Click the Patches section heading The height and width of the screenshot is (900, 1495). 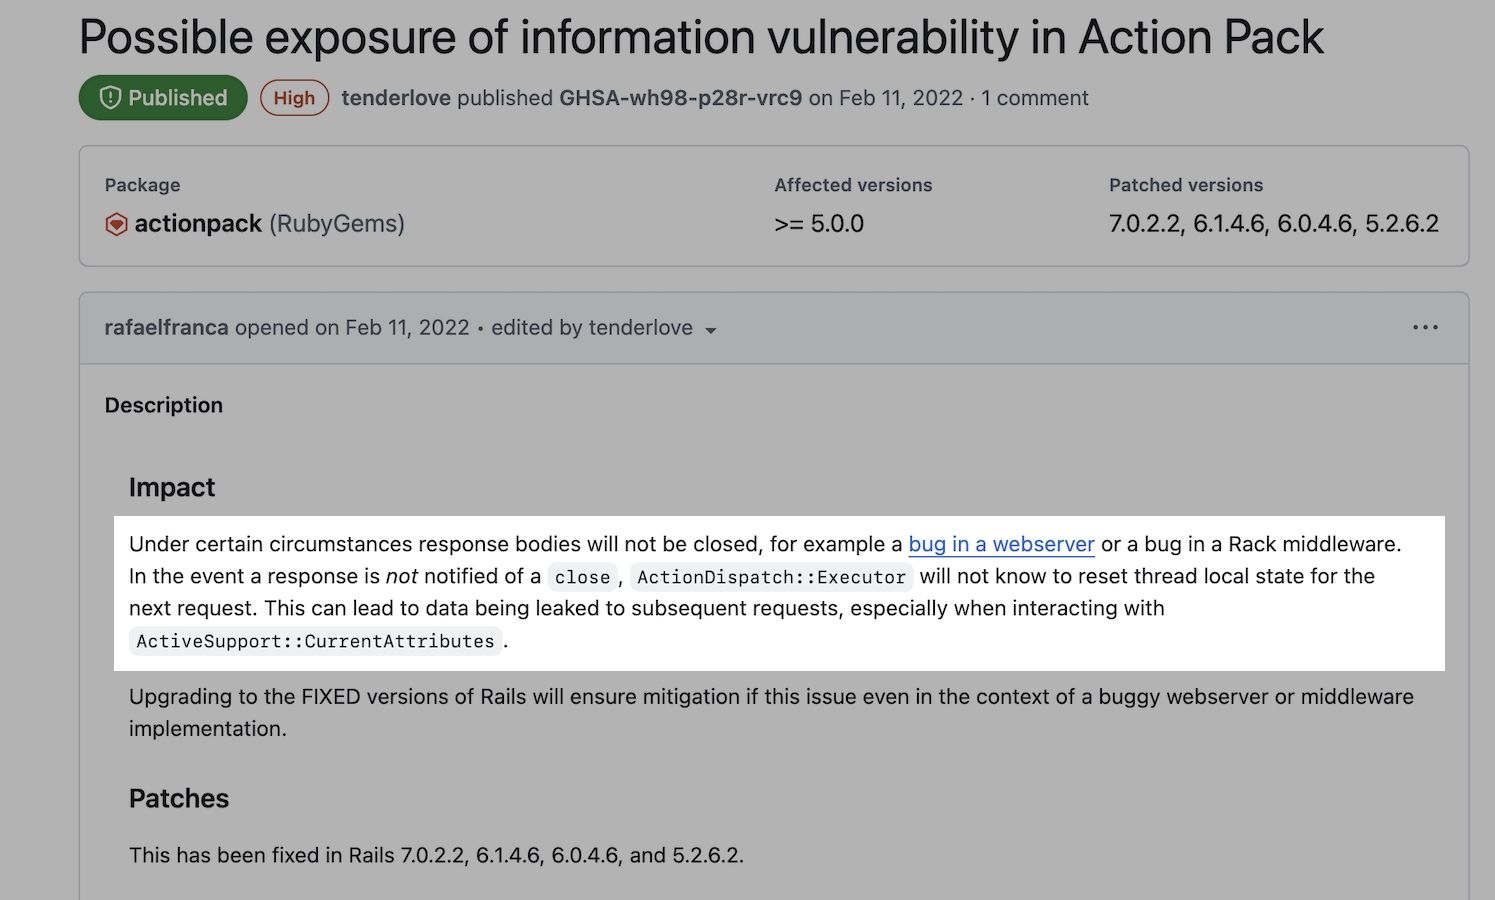179,798
